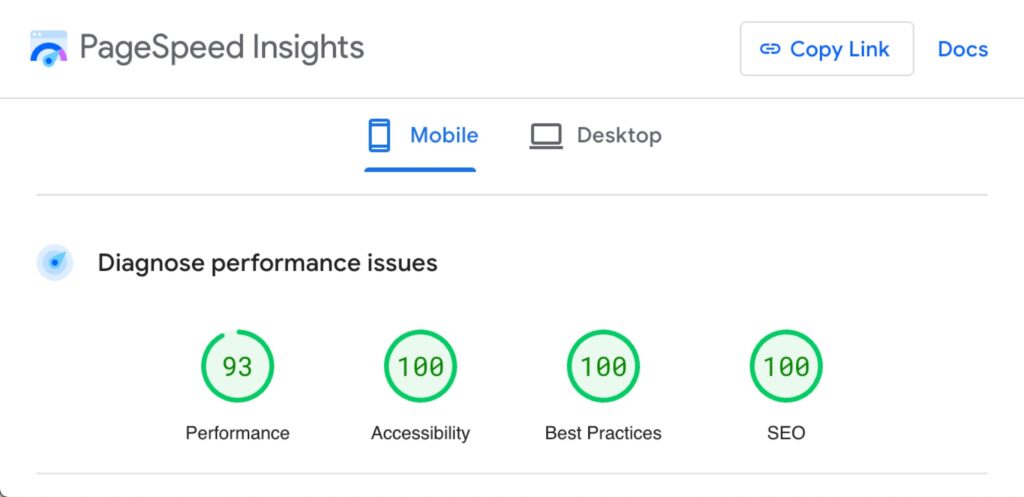Click the PageSpeed Insights logo icon
The height and width of the screenshot is (497, 1024).
click(x=48, y=48)
